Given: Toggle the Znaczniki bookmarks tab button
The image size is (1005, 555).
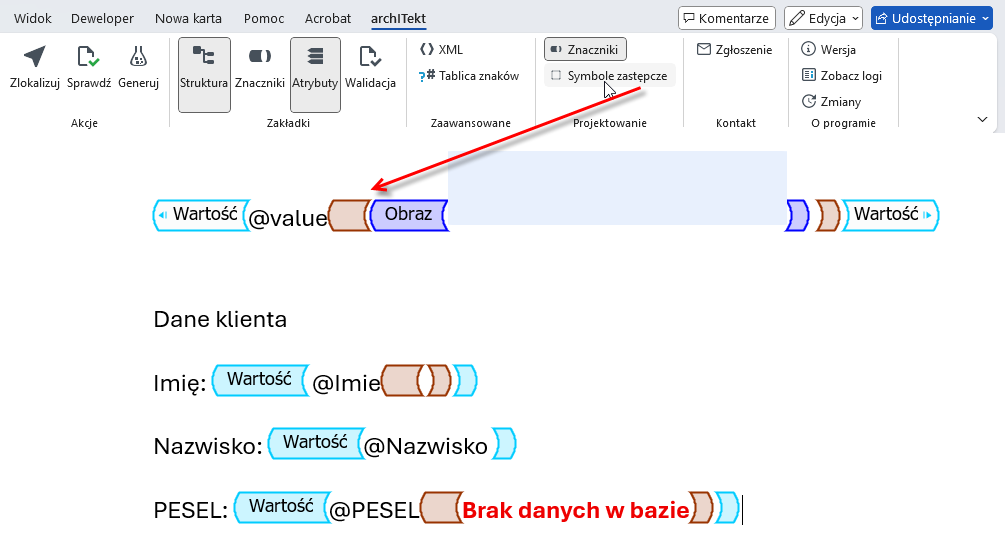Looking at the screenshot, I should click(x=260, y=67).
